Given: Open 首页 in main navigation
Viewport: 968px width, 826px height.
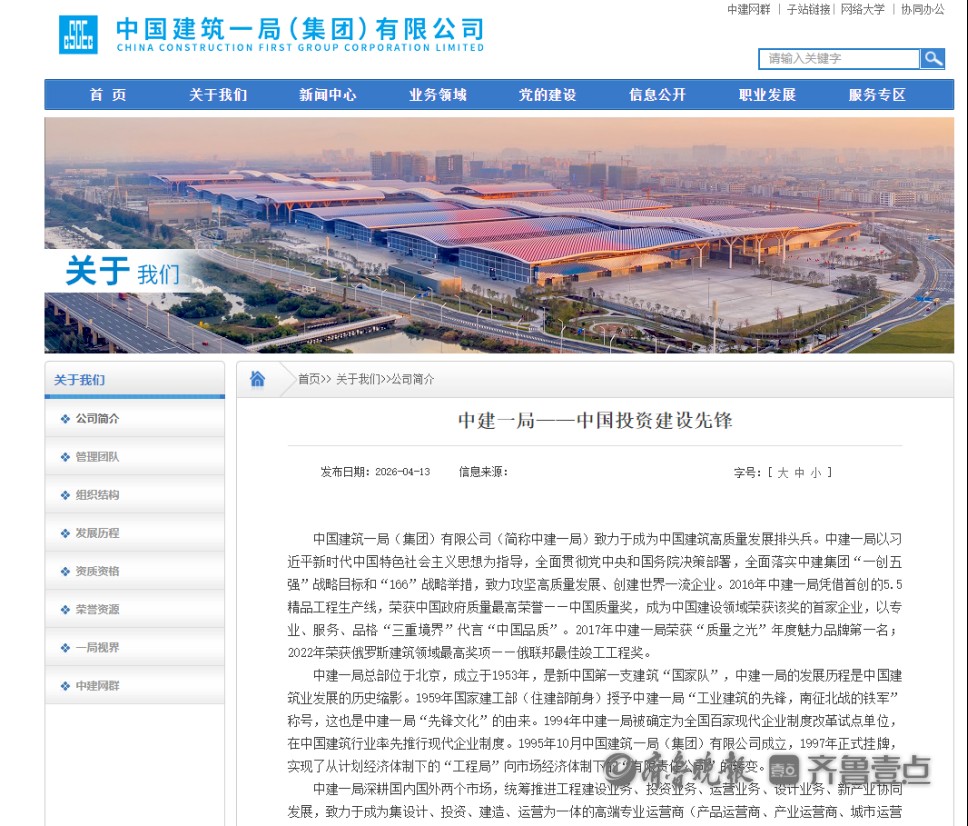Looking at the screenshot, I should 108,95.
